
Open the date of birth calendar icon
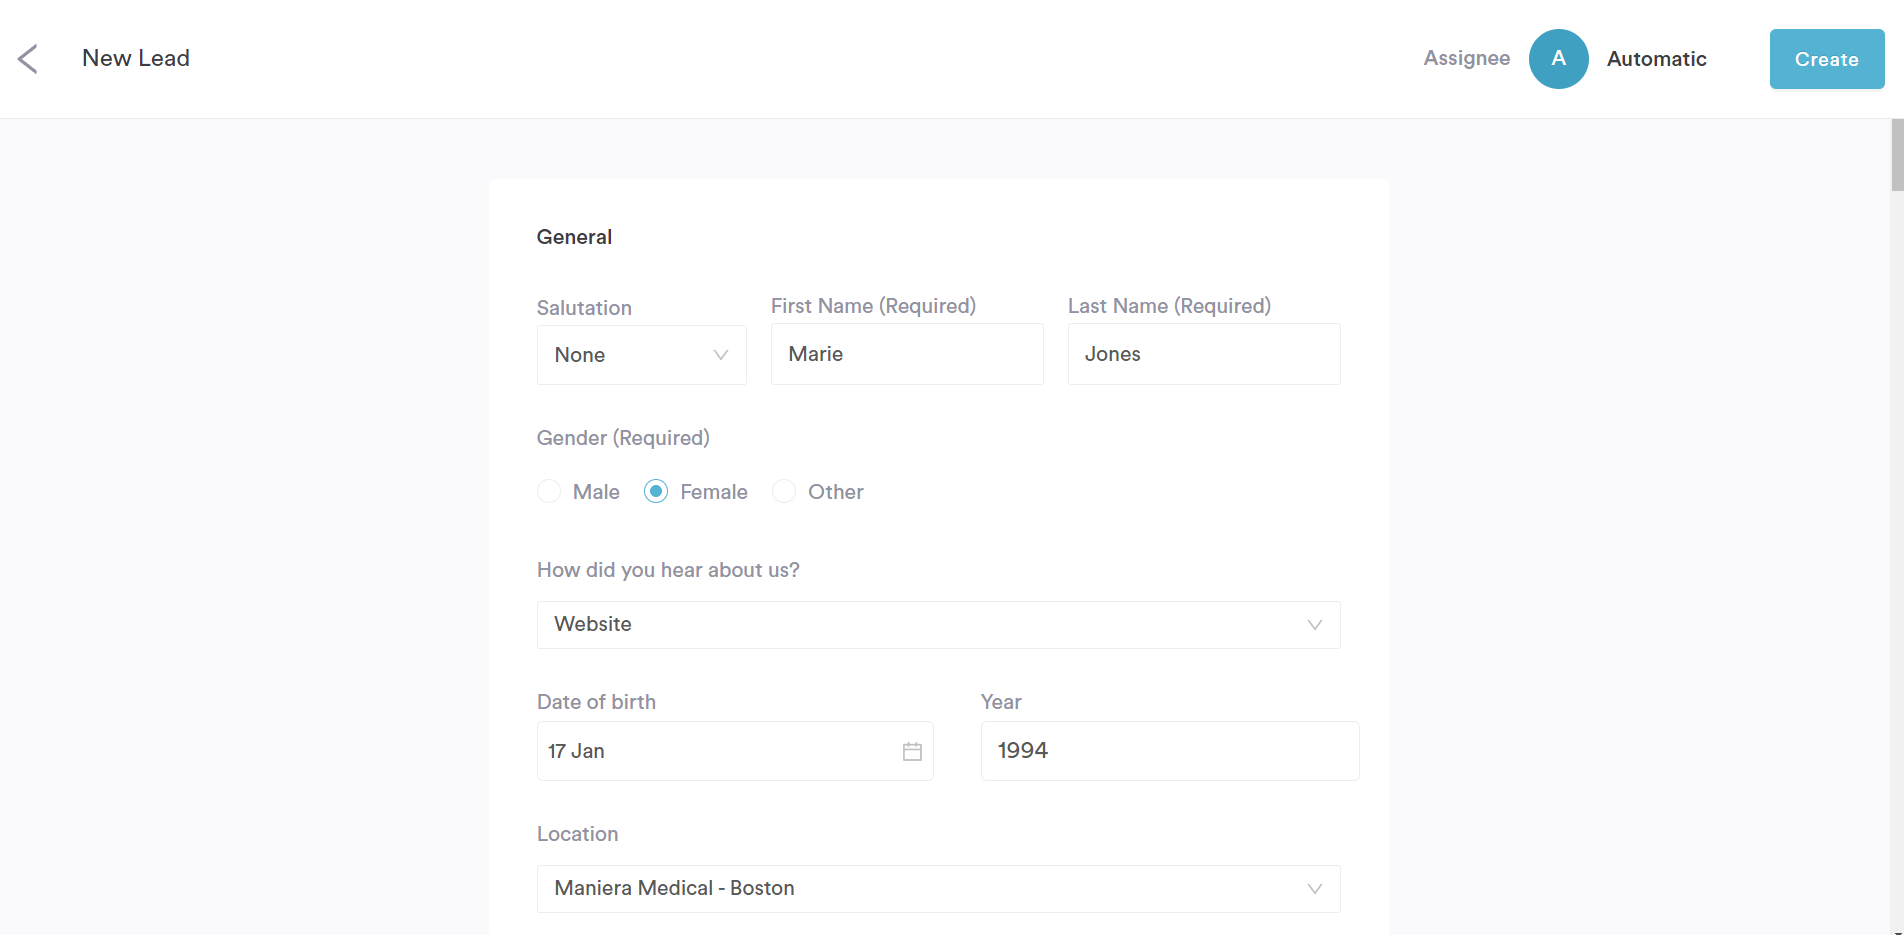tap(912, 751)
